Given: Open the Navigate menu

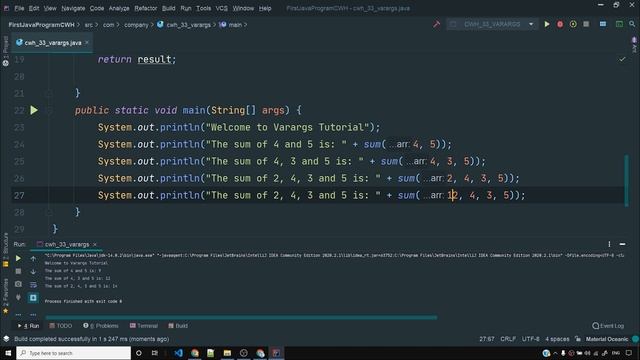Looking at the screenshot, I should point(73,8).
